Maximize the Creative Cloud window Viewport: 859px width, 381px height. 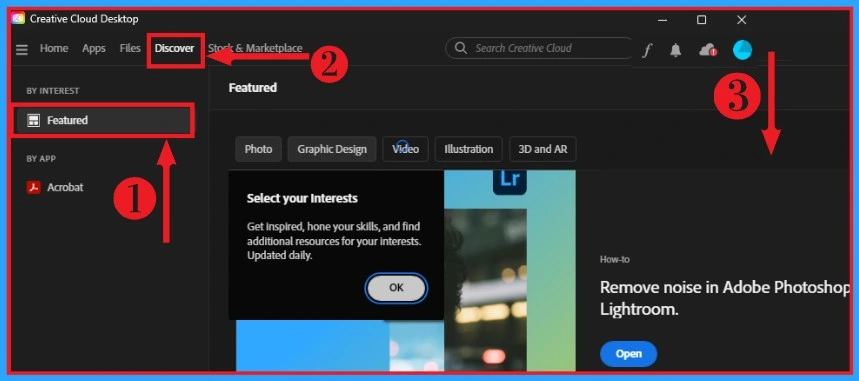click(701, 20)
